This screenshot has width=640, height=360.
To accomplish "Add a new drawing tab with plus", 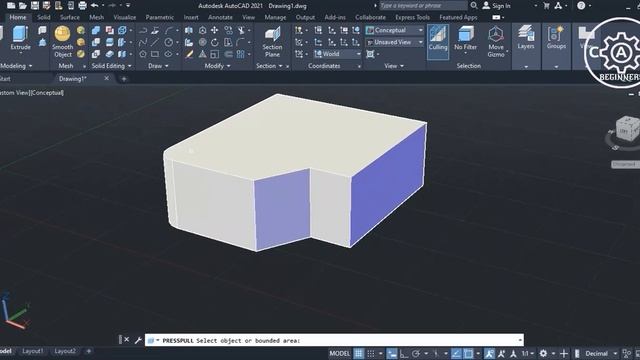I will (x=124, y=79).
